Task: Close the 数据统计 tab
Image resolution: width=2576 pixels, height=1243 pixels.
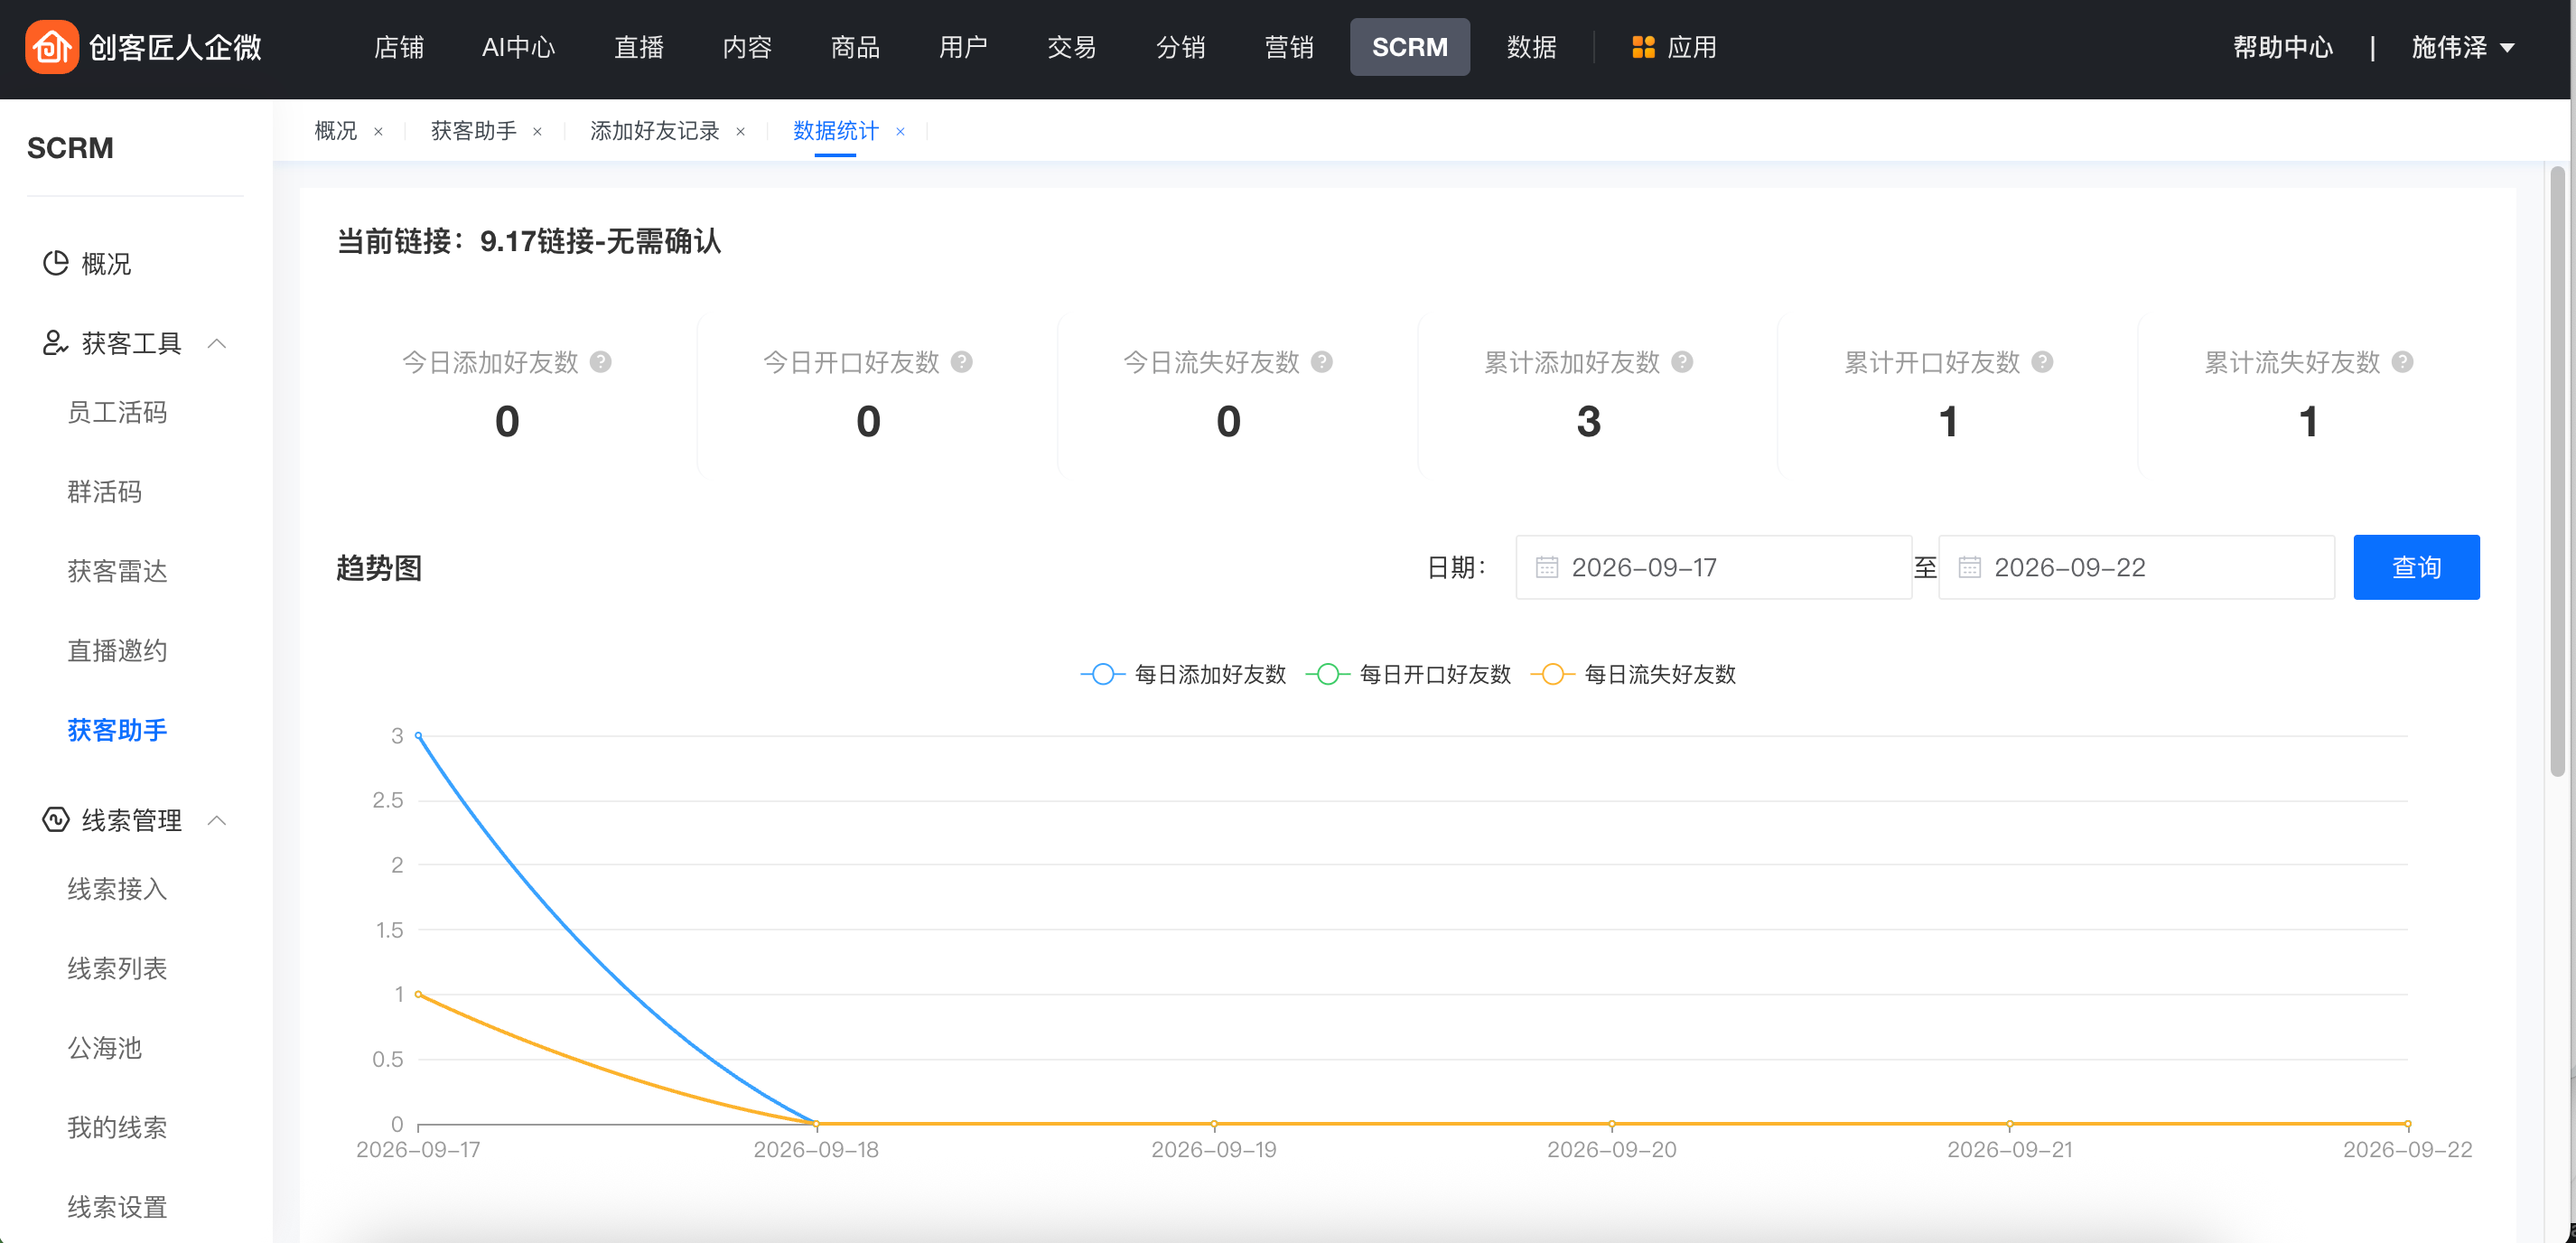Action: tap(900, 131)
